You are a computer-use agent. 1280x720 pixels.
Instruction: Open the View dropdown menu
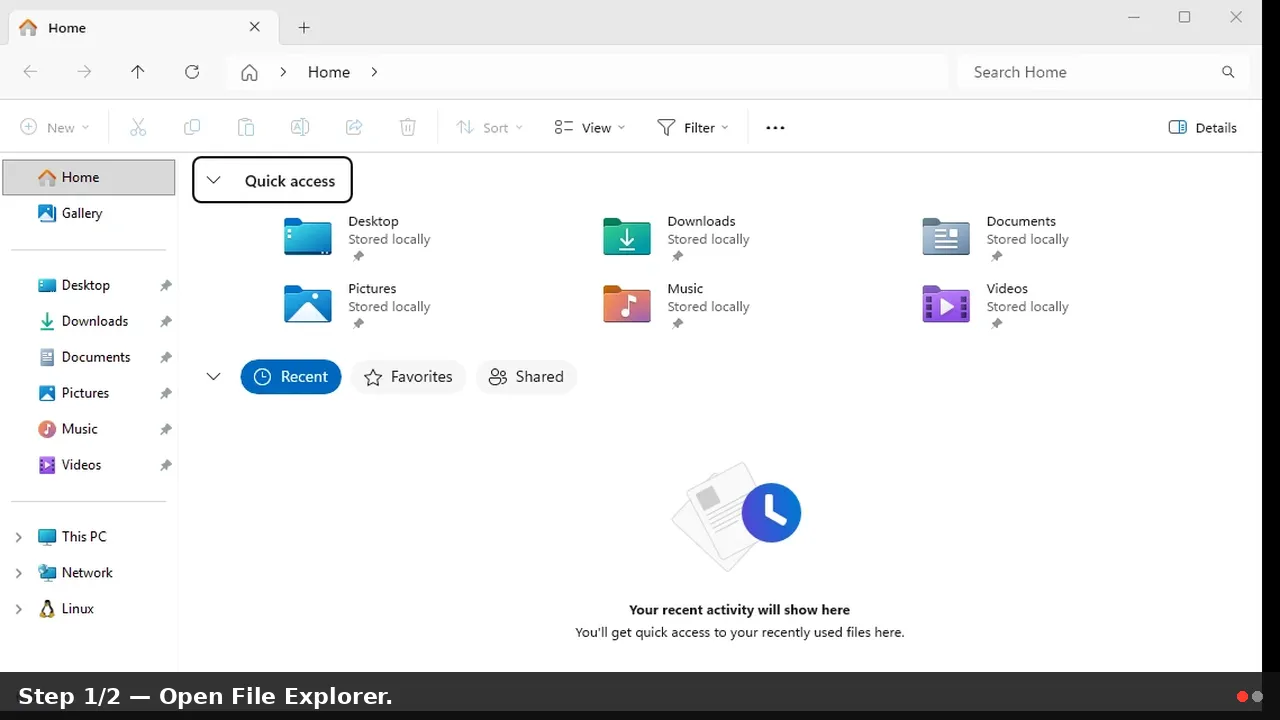click(590, 128)
